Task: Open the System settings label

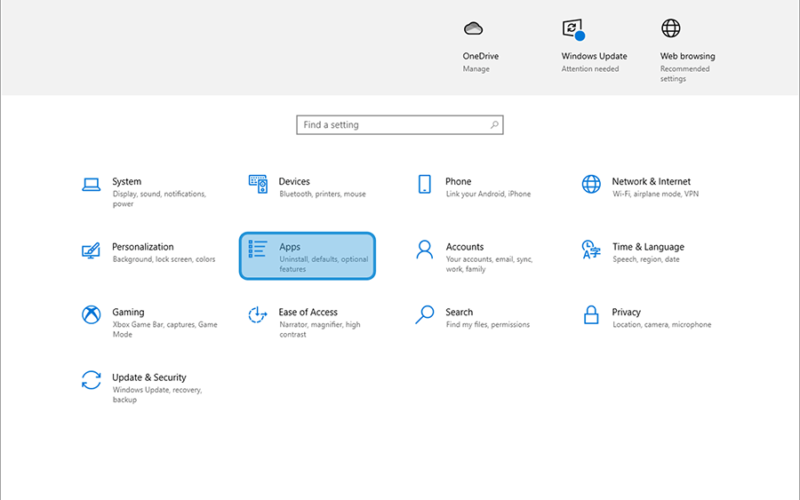Action: coord(127,182)
